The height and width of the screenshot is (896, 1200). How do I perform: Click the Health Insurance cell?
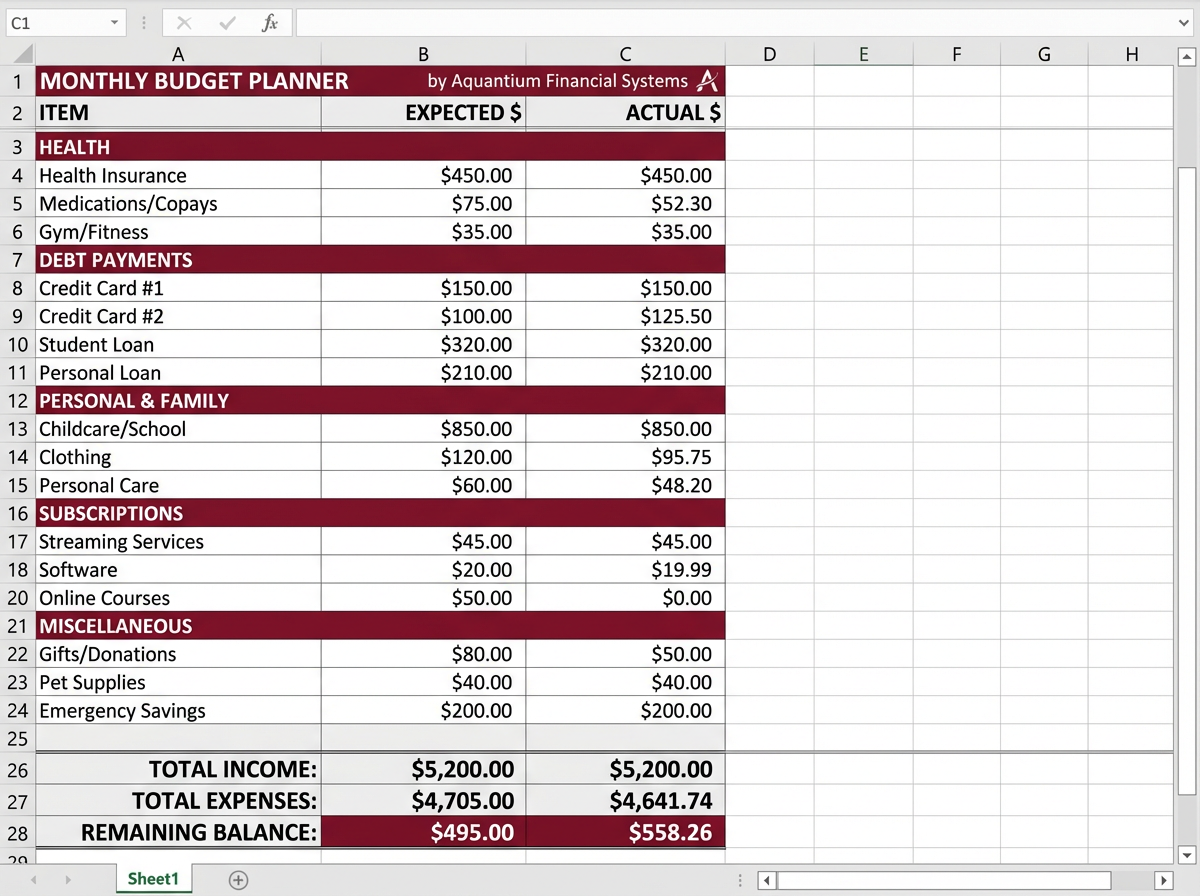(x=113, y=175)
